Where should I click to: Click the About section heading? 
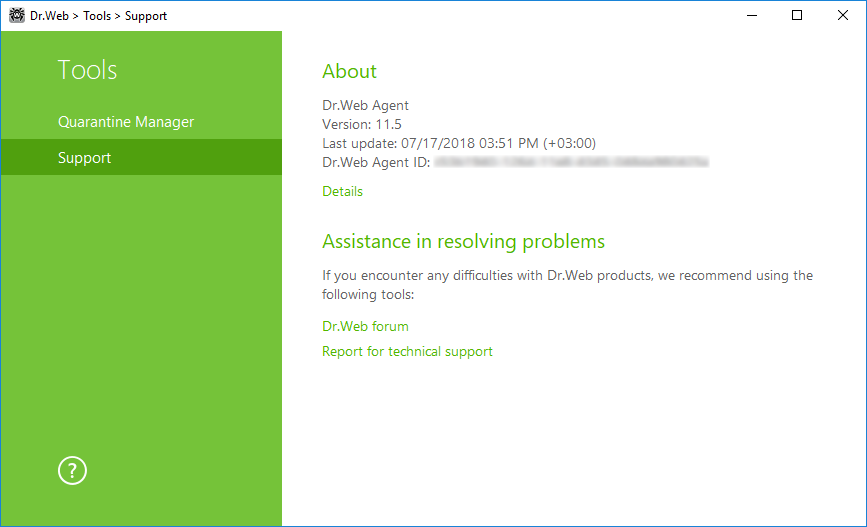coord(349,71)
